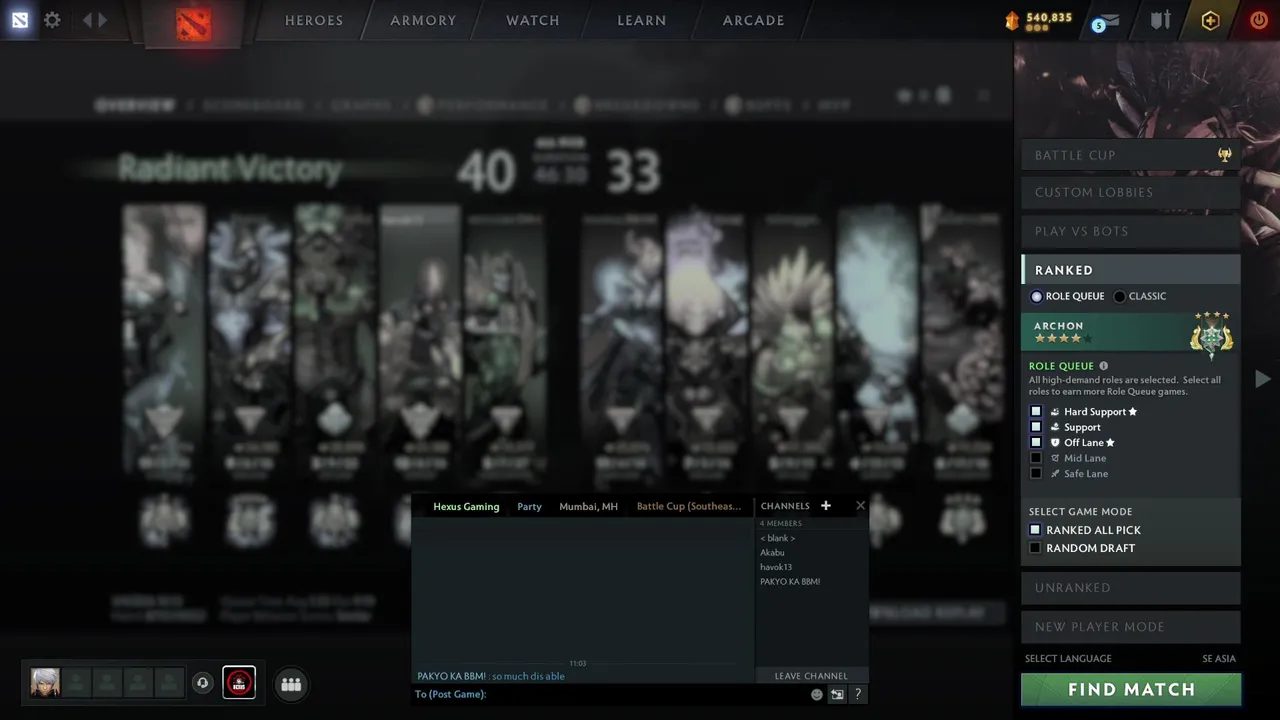Viewport: 1280px width, 720px height.
Task: Toggle the Off Lane role checkbox
Action: click(x=1036, y=442)
